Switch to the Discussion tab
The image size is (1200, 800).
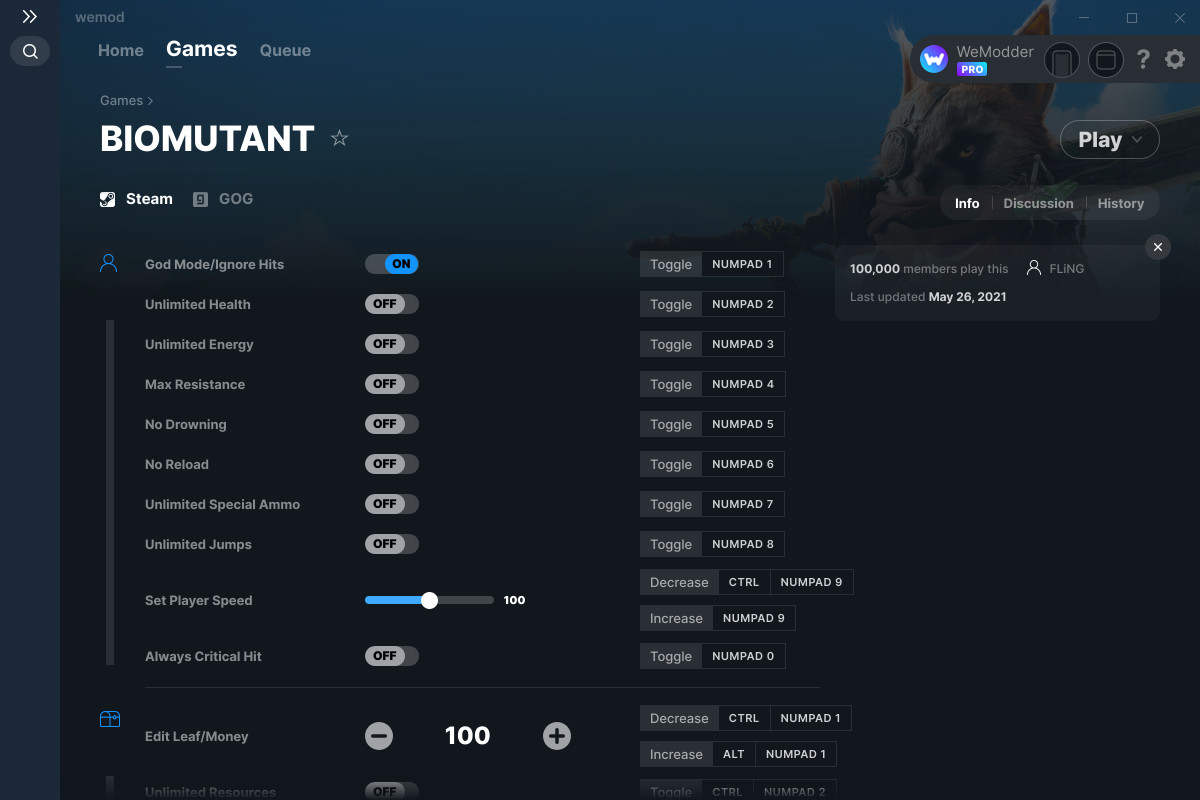pos(1038,203)
